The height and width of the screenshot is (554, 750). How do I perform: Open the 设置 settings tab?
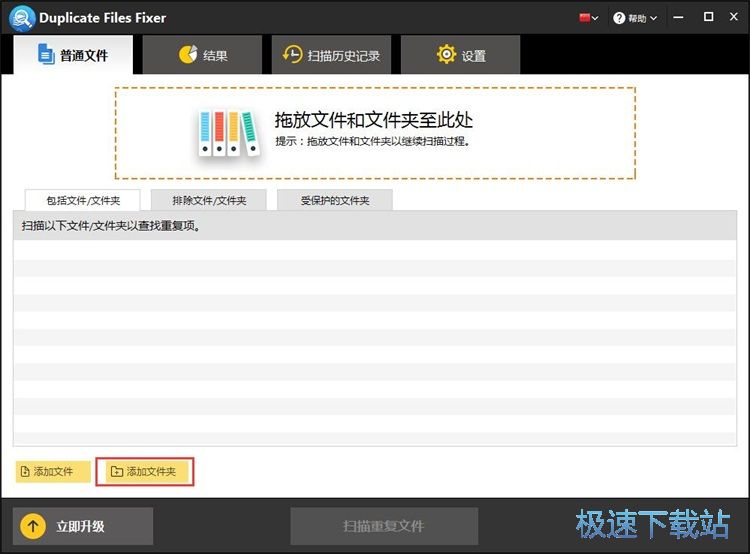click(461, 55)
